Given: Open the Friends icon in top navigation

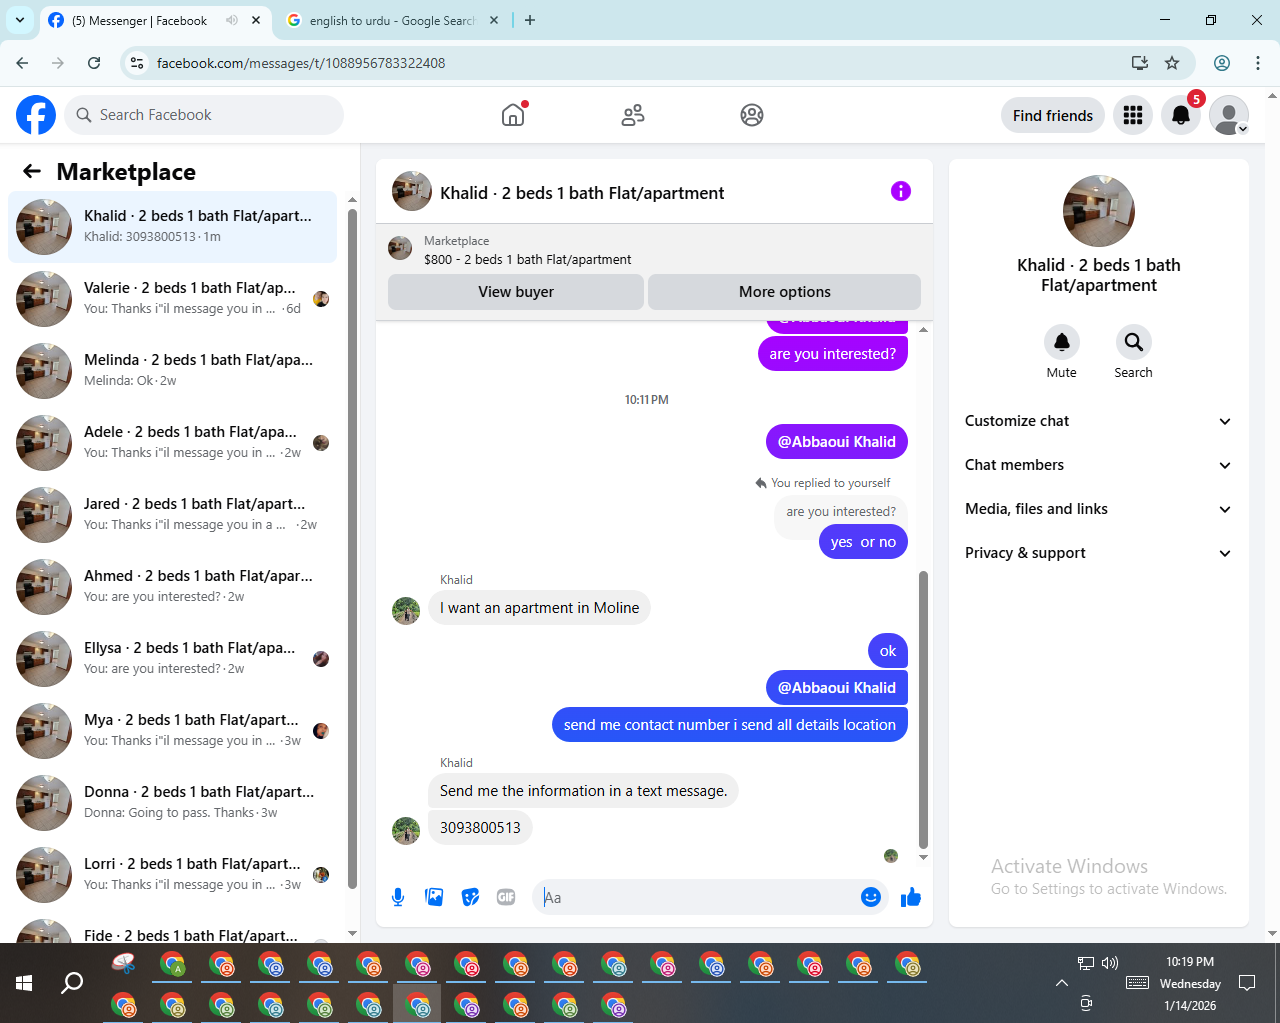Looking at the screenshot, I should point(633,115).
